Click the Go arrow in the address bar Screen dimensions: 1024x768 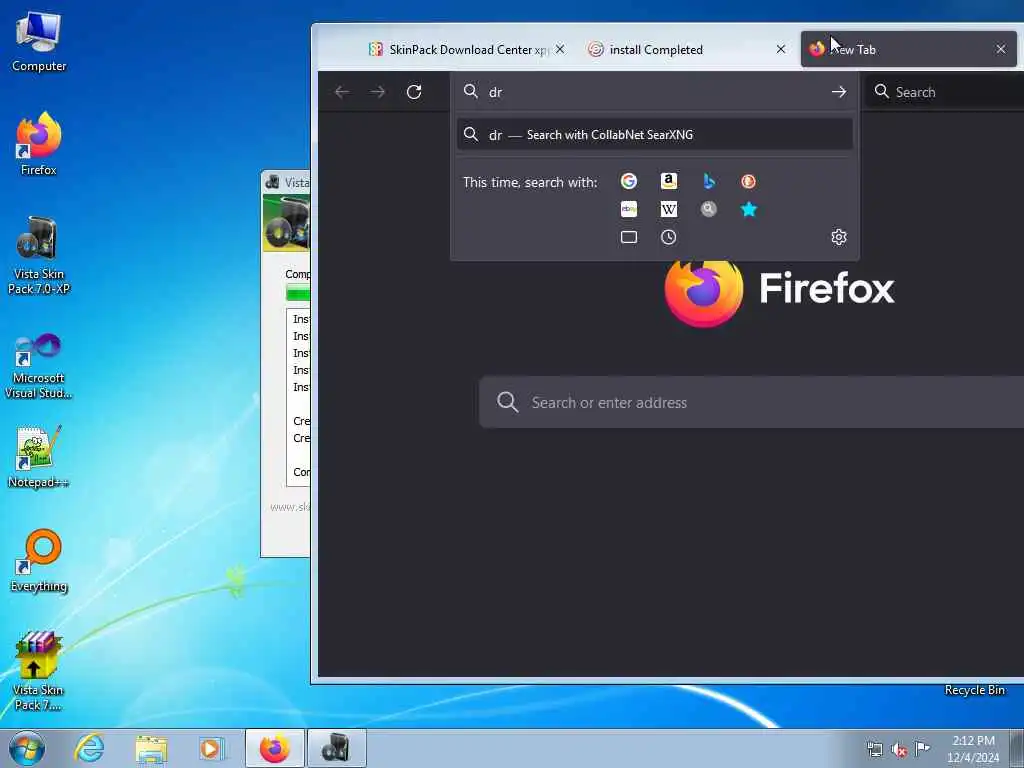839,92
